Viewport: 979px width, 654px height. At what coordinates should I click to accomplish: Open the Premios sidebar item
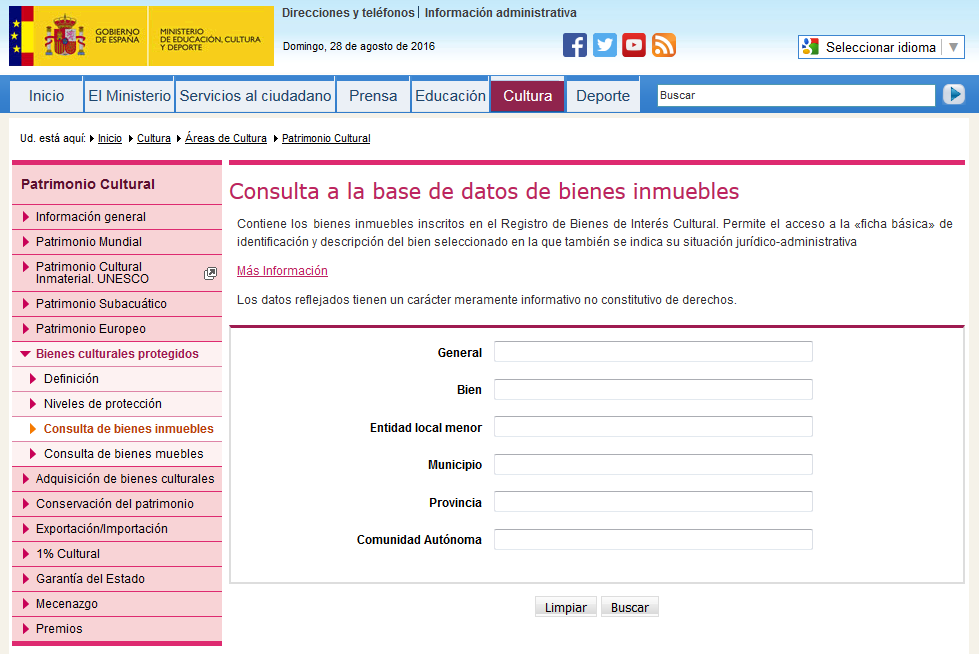117,628
